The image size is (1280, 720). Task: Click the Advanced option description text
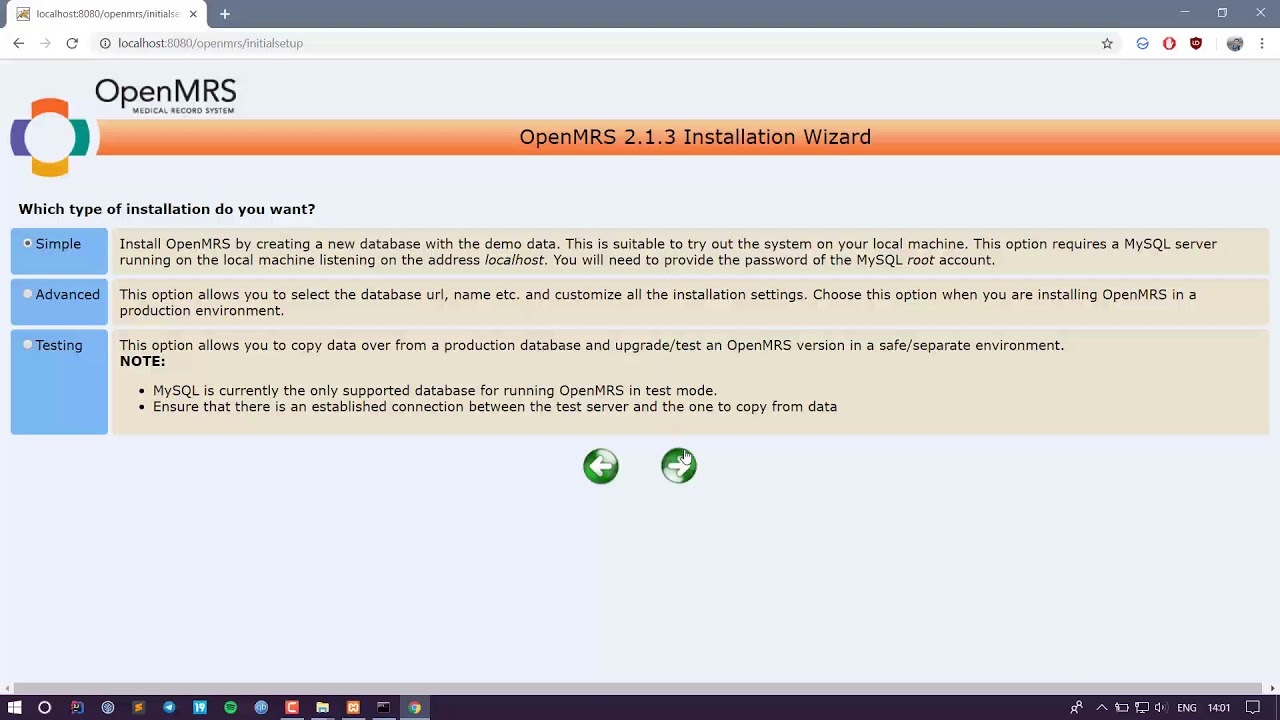click(x=658, y=303)
